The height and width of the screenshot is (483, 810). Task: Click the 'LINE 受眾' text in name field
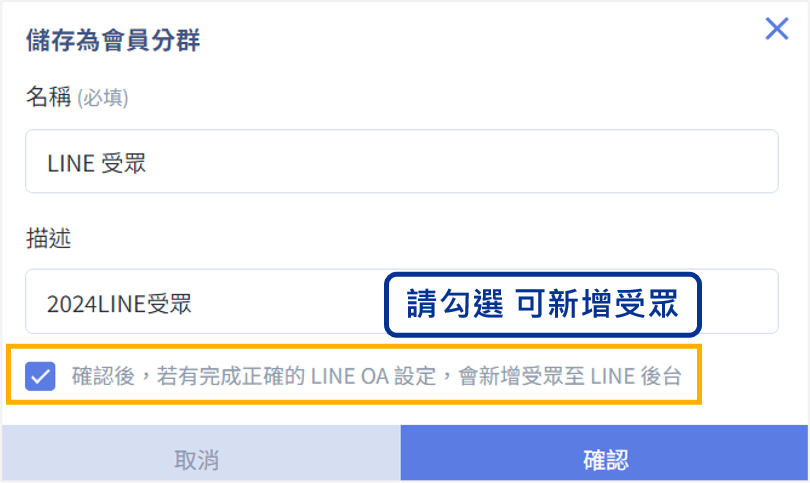click(x=97, y=163)
